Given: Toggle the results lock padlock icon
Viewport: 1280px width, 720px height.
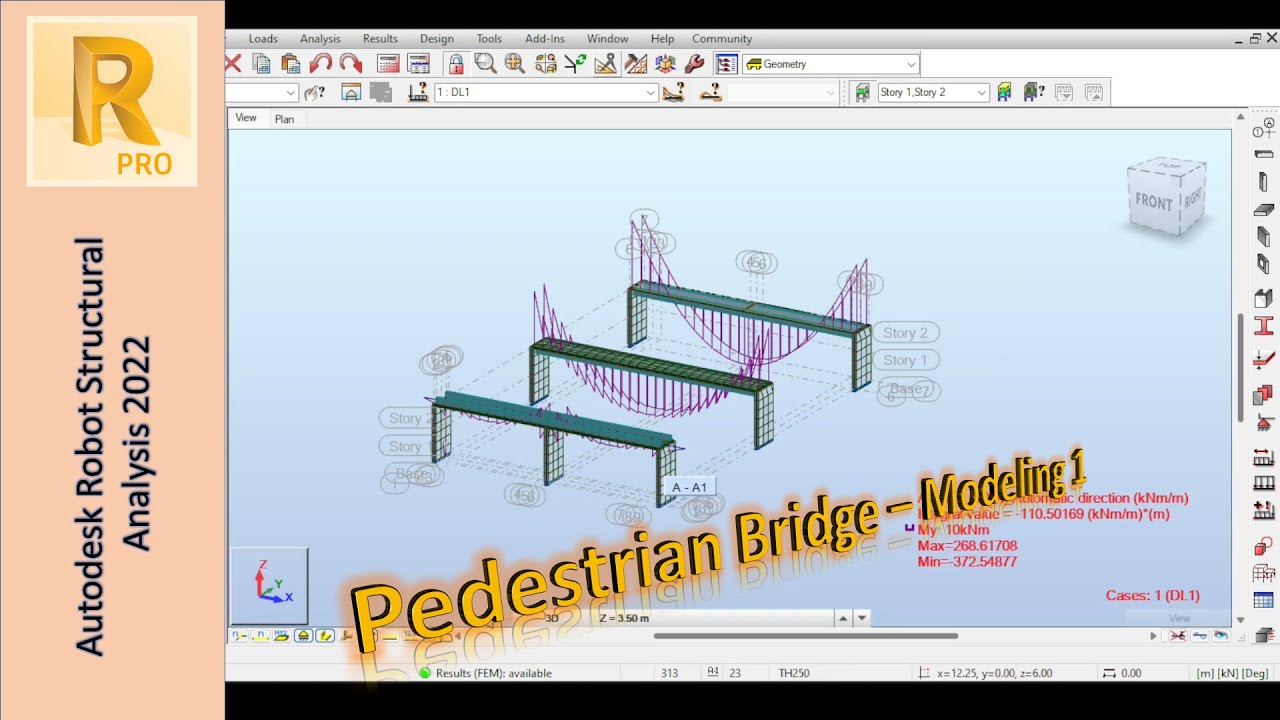Looking at the screenshot, I should click(x=456, y=64).
